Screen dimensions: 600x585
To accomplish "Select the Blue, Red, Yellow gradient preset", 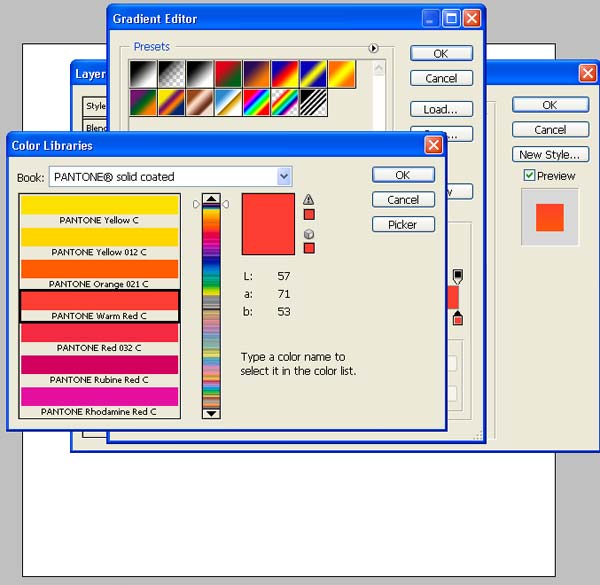I will pos(285,74).
